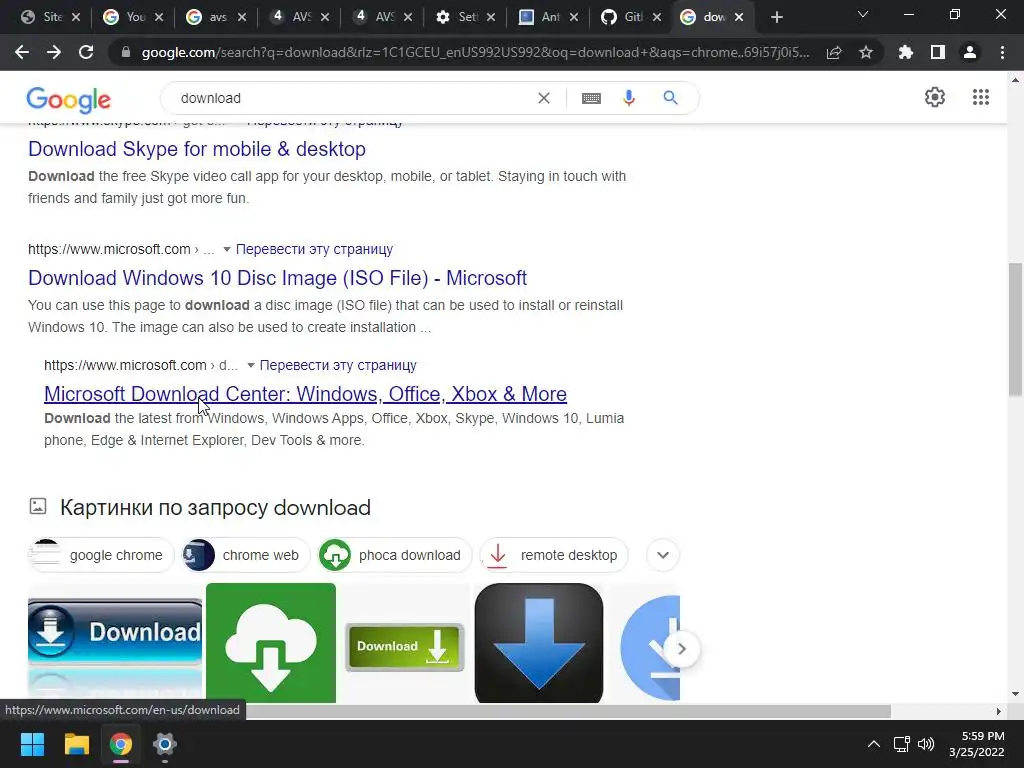Submit search with magnifier icon
1024x768 pixels.
670,98
